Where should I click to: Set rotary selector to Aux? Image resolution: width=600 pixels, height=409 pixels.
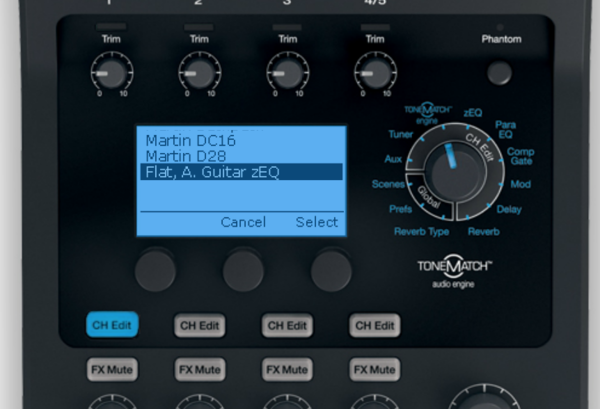click(x=393, y=159)
